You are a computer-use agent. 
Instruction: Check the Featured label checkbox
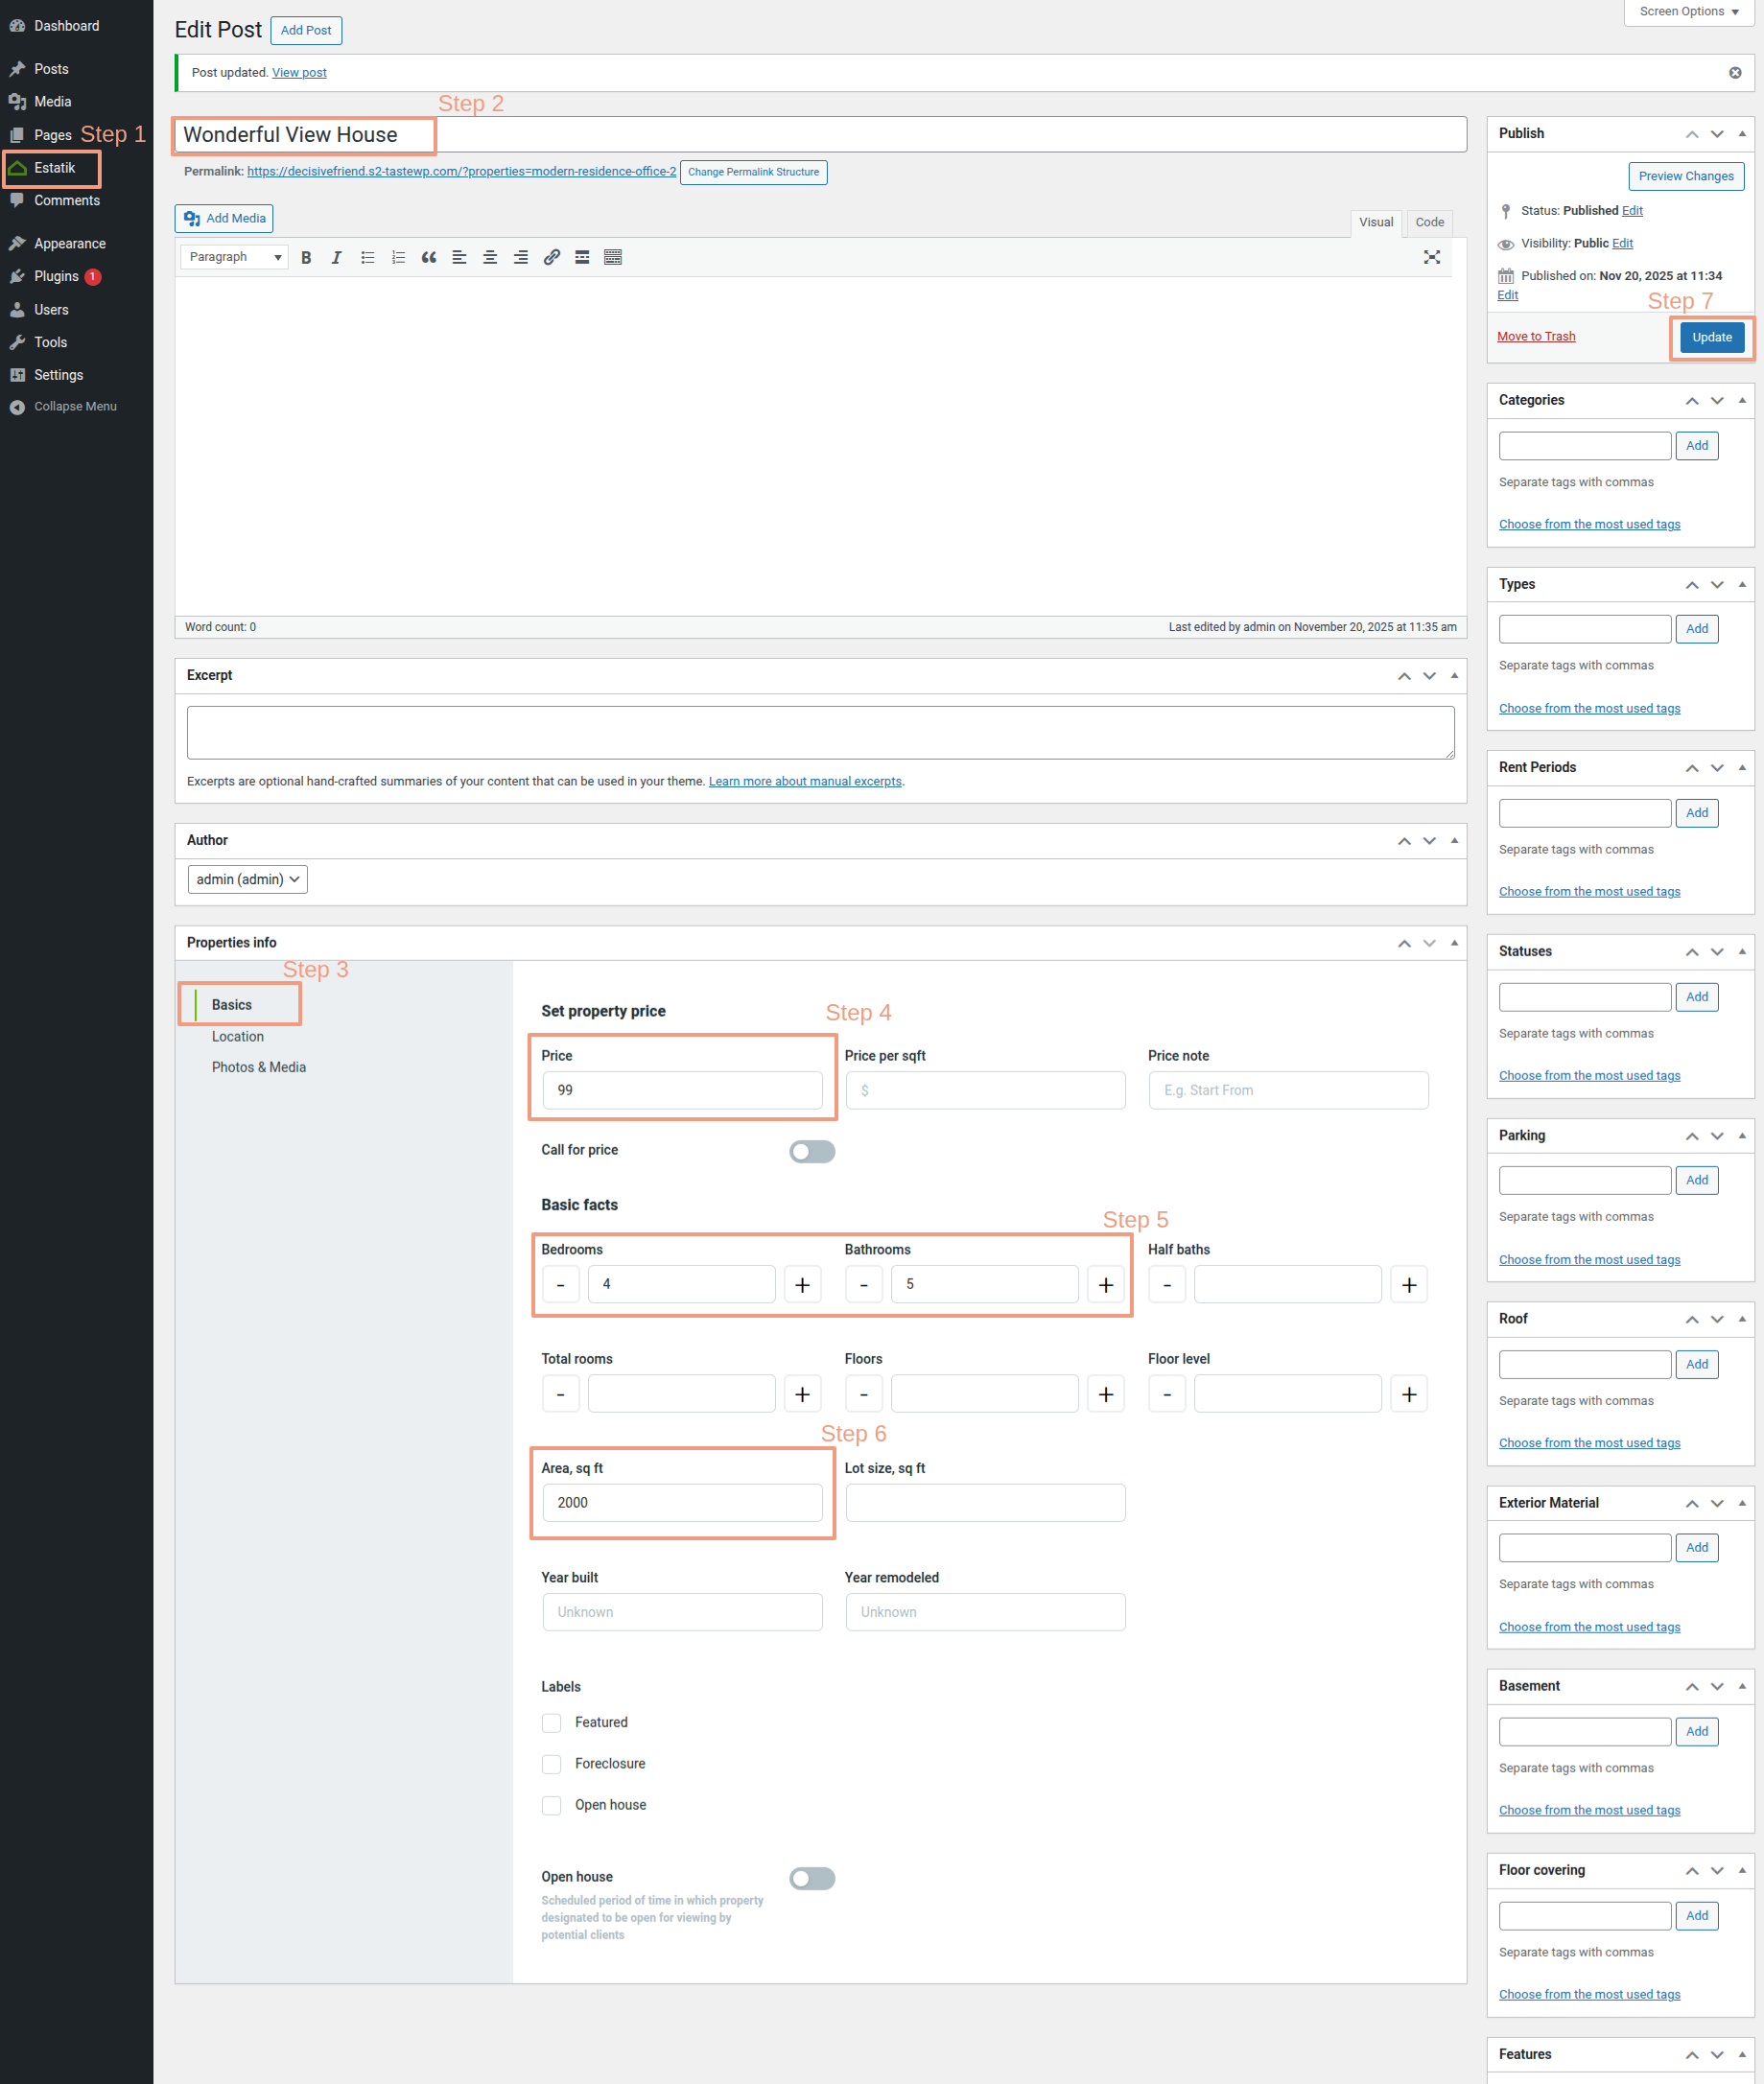coord(551,1722)
